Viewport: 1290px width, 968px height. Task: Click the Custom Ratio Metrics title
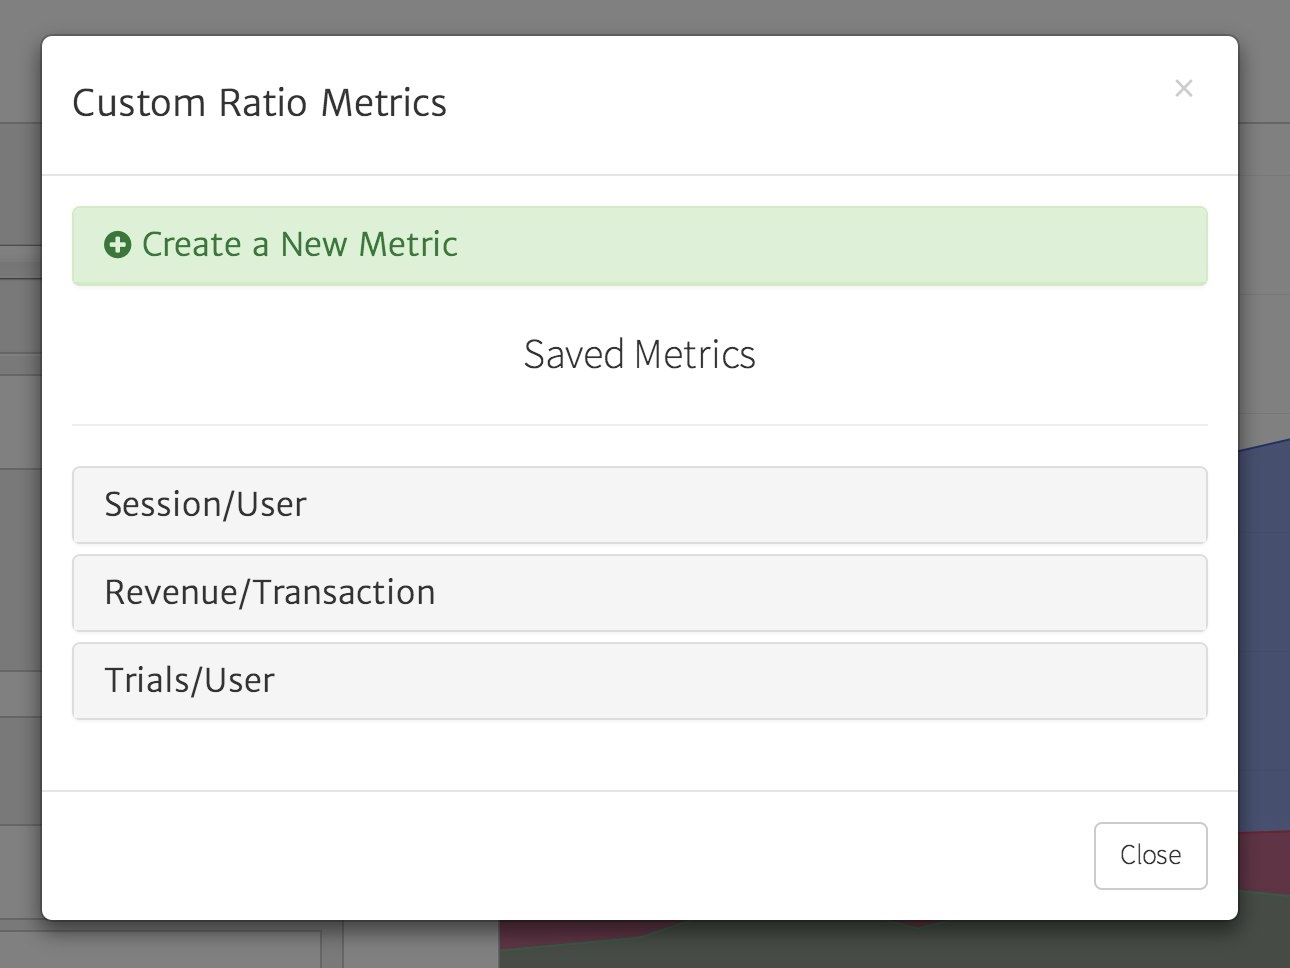click(x=260, y=102)
